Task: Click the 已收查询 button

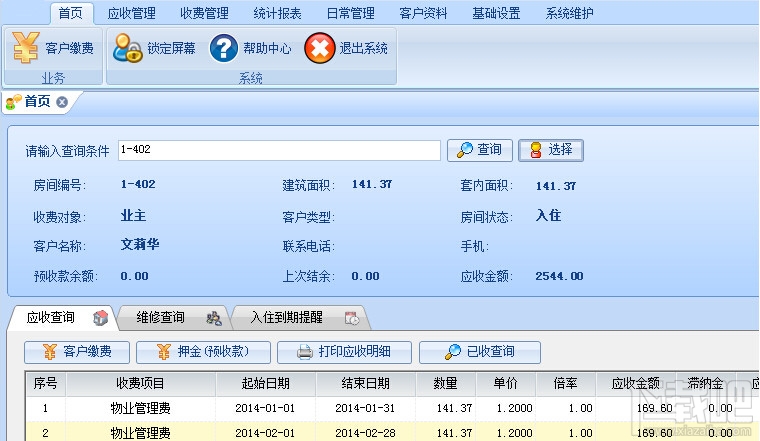Action: pos(480,352)
